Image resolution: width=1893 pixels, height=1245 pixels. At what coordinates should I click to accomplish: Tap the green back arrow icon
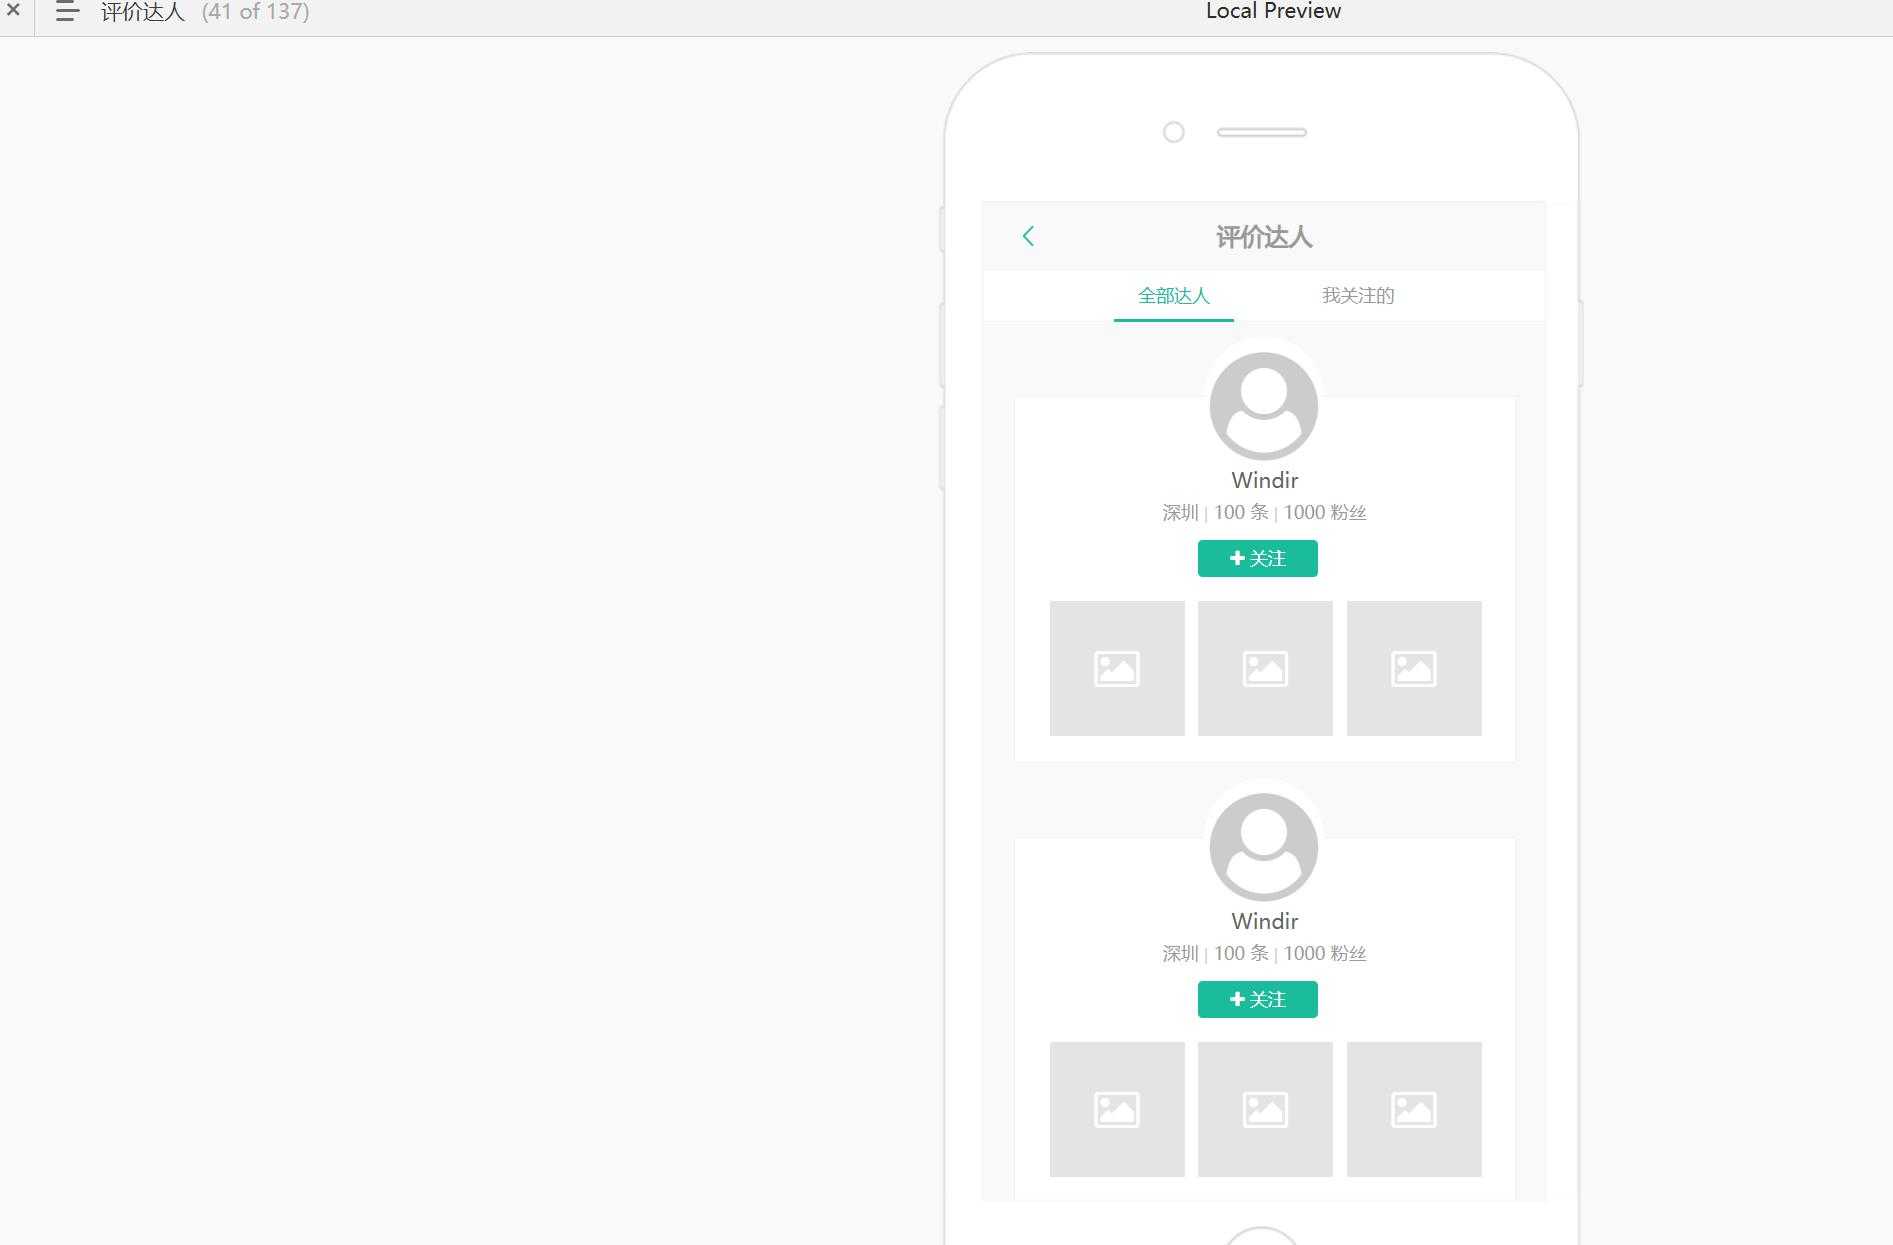click(1028, 236)
